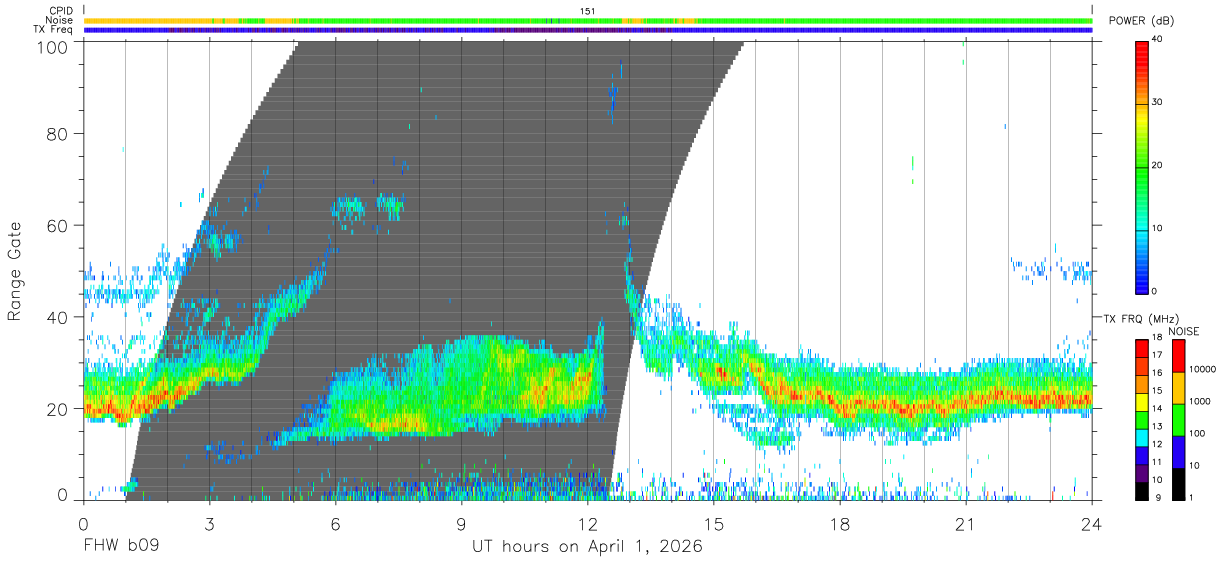This screenshot has width=1228, height=567.
Task: Click the rainbow POWER colorbar
Action: (x=1142, y=166)
